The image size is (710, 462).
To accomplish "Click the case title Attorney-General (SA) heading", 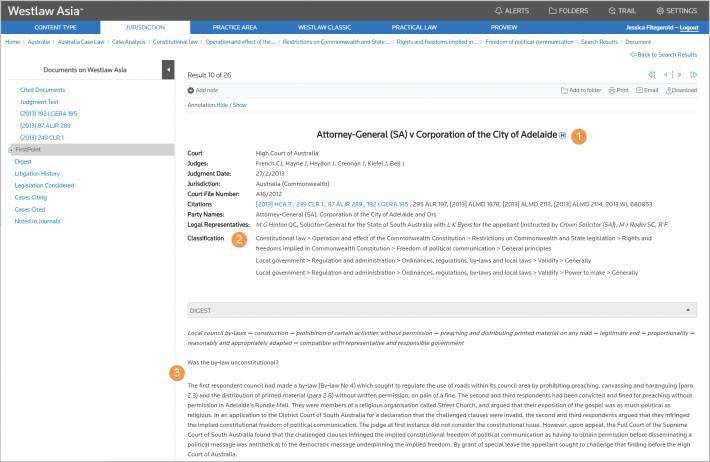I will 437,135.
